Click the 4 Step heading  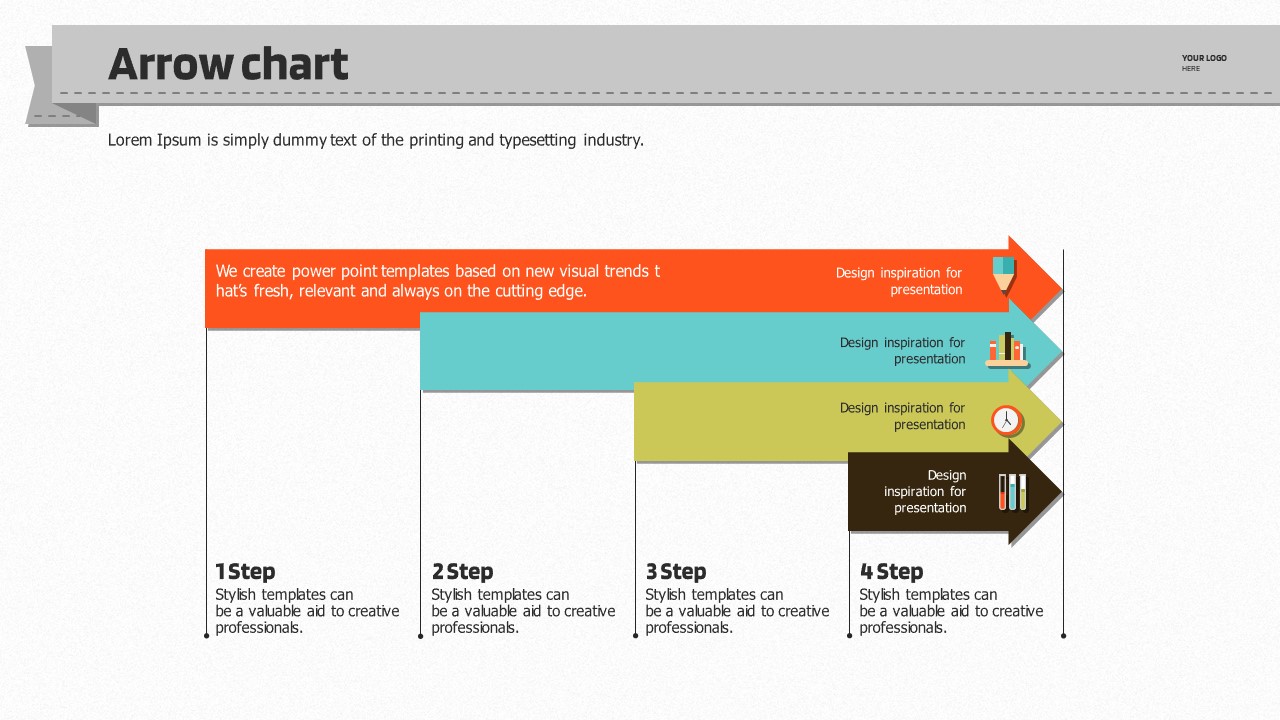[x=891, y=572]
